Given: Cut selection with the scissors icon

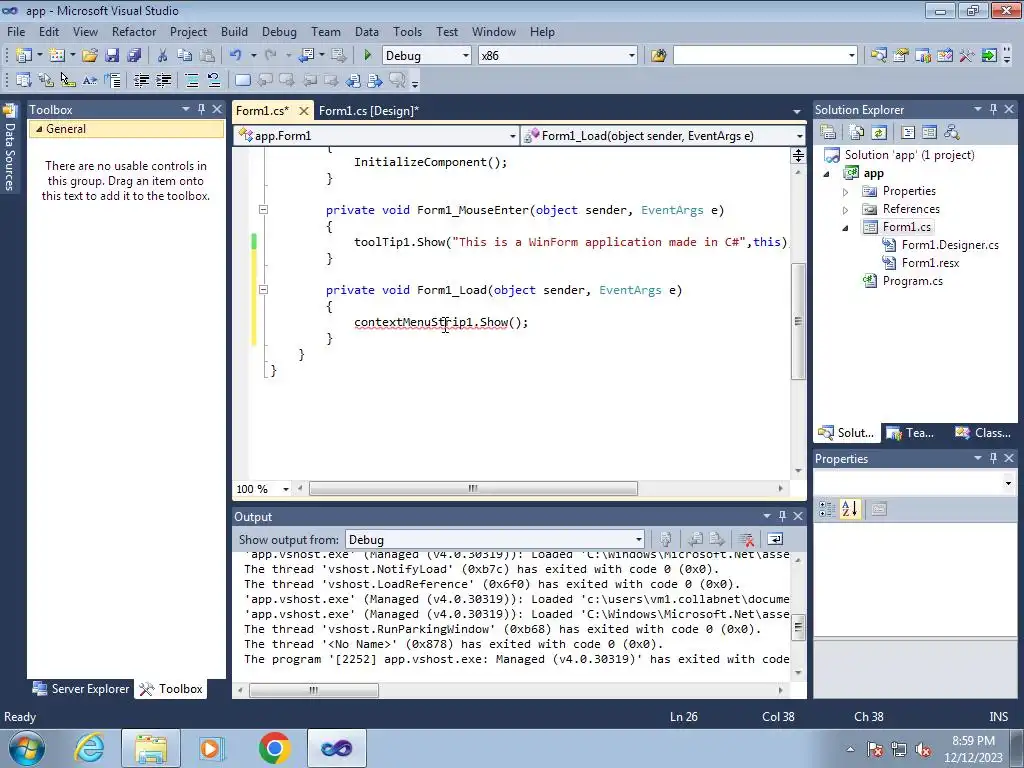Looking at the screenshot, I should point(162,56).
